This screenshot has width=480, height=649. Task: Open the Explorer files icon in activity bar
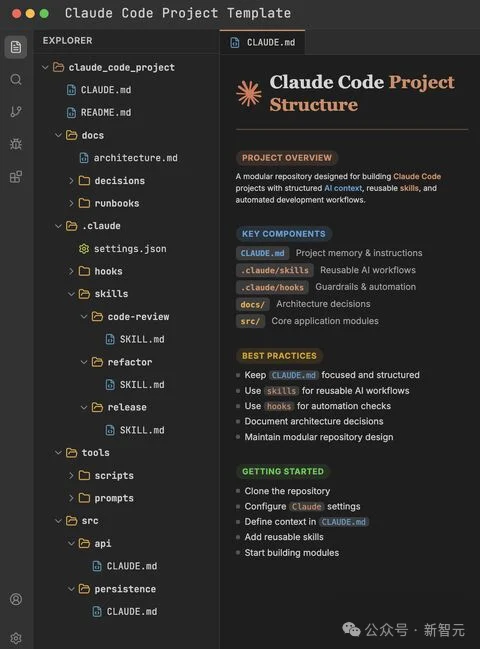(x=16, y=47)
